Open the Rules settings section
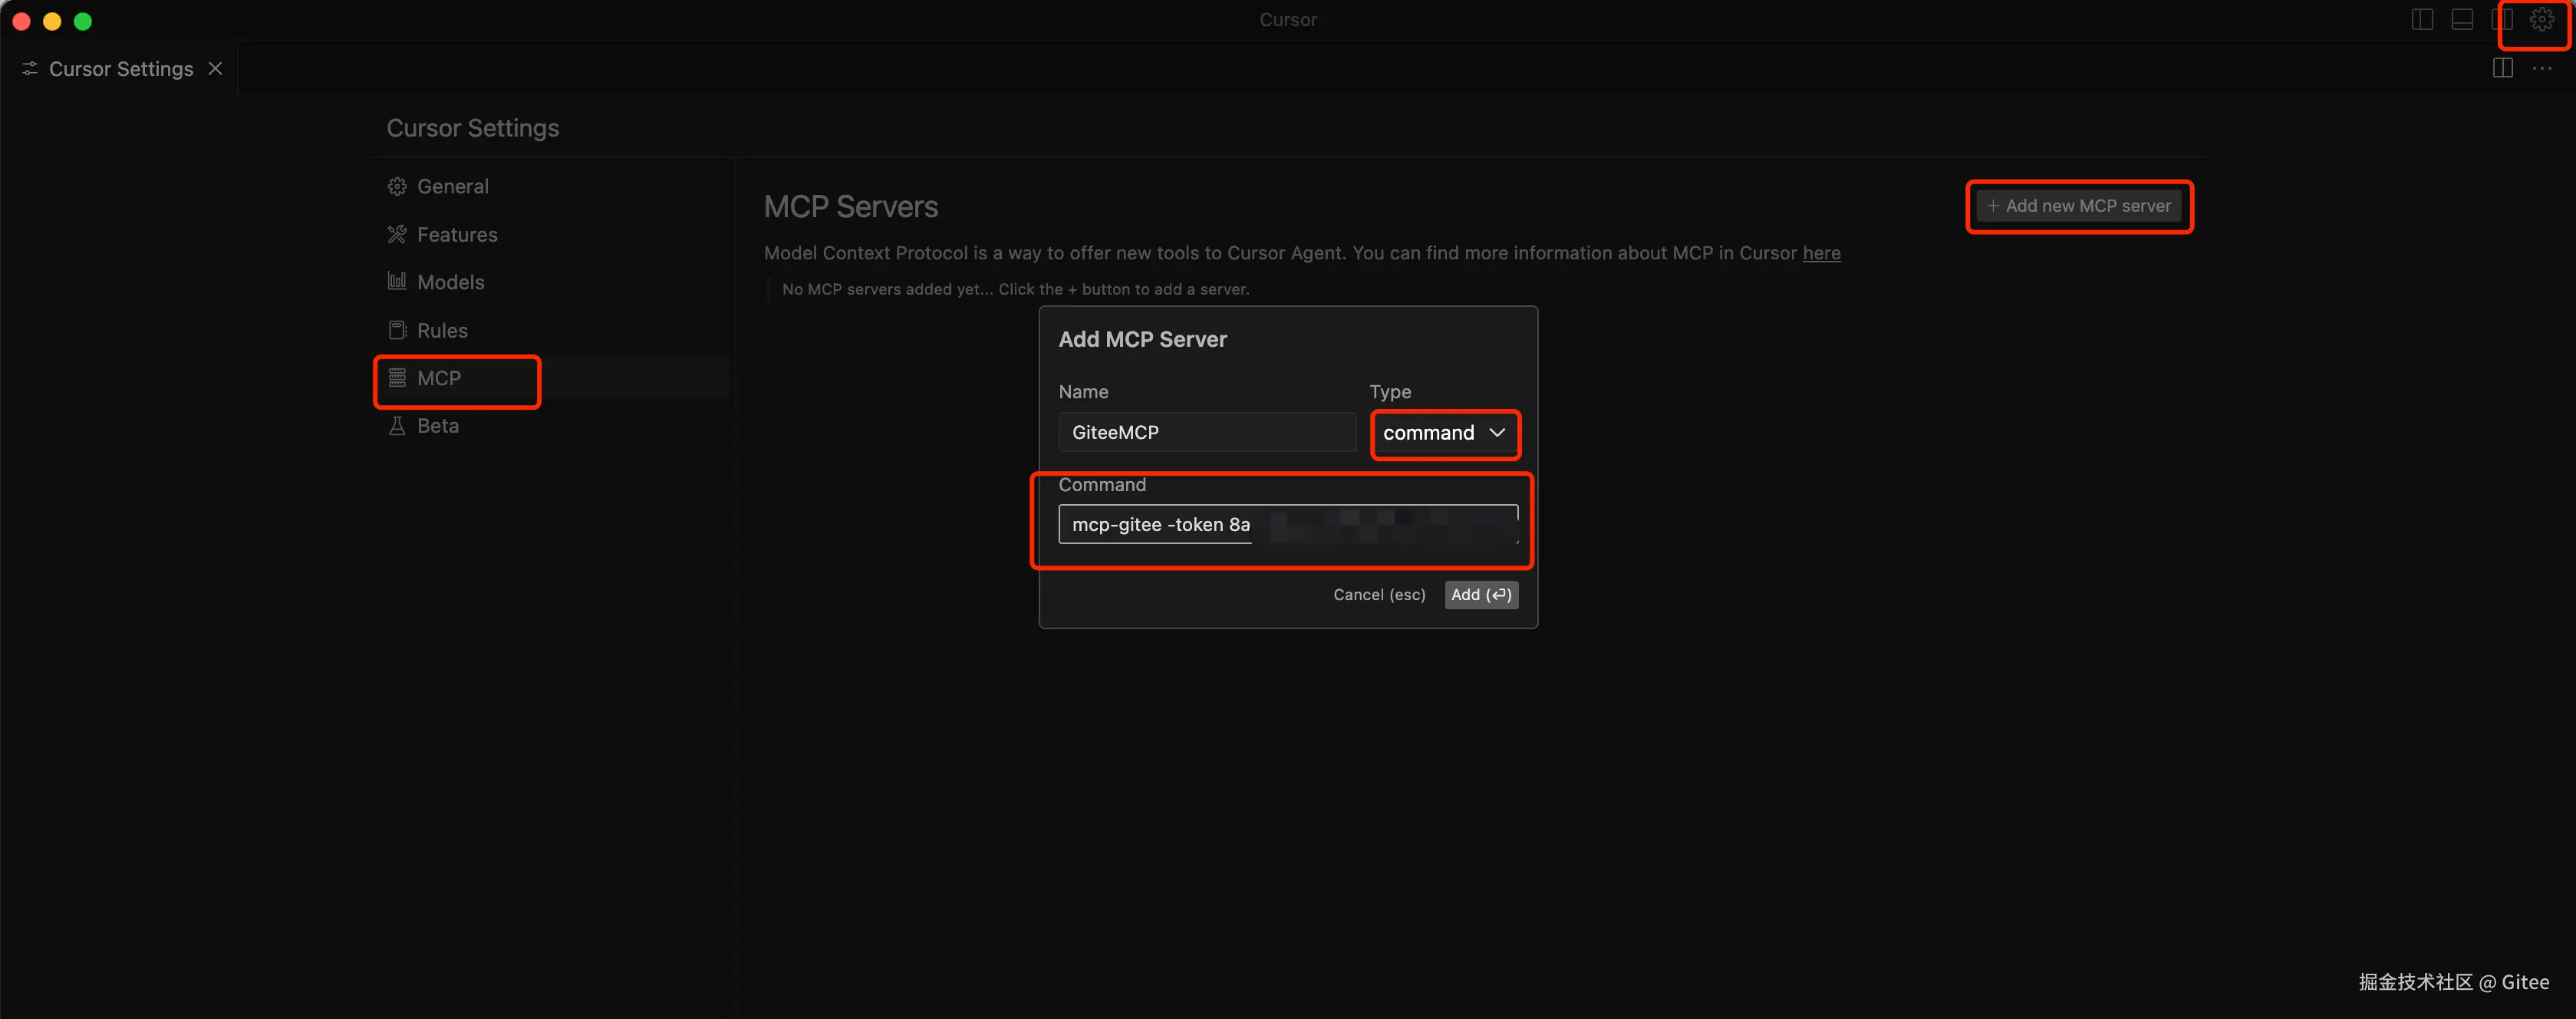This screenshot has height=1019, width=2576. click(441, 330)
